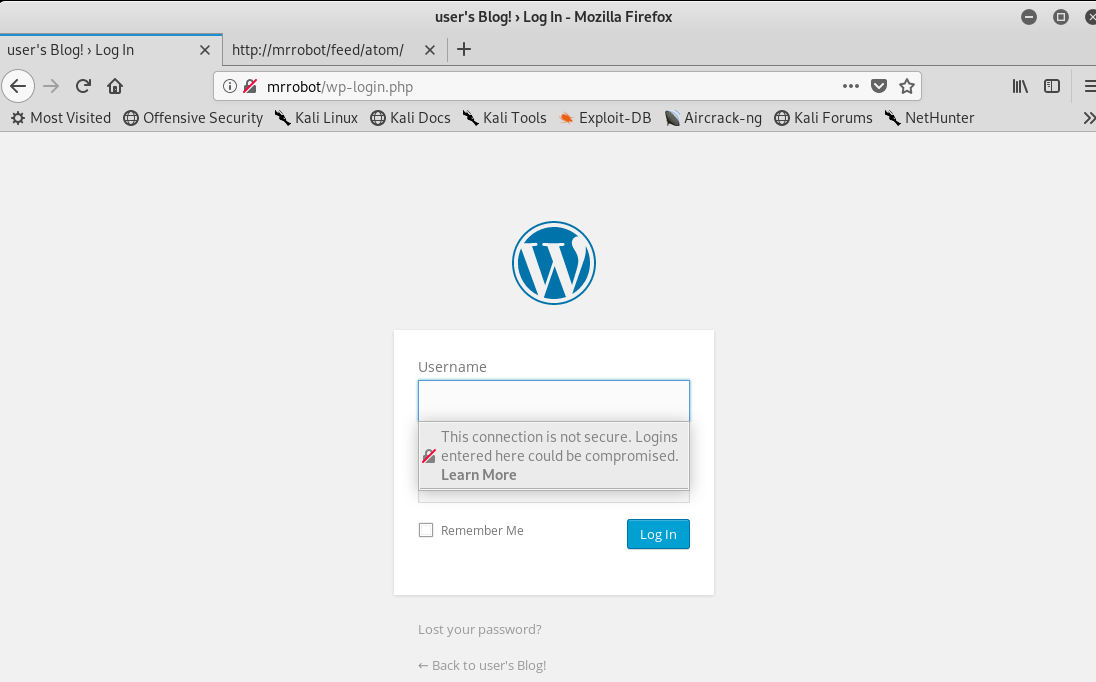Viewport: 1096px width, 682px height.
Task: Switch to user's Blog Log In tab
Action: coord(111,50)
